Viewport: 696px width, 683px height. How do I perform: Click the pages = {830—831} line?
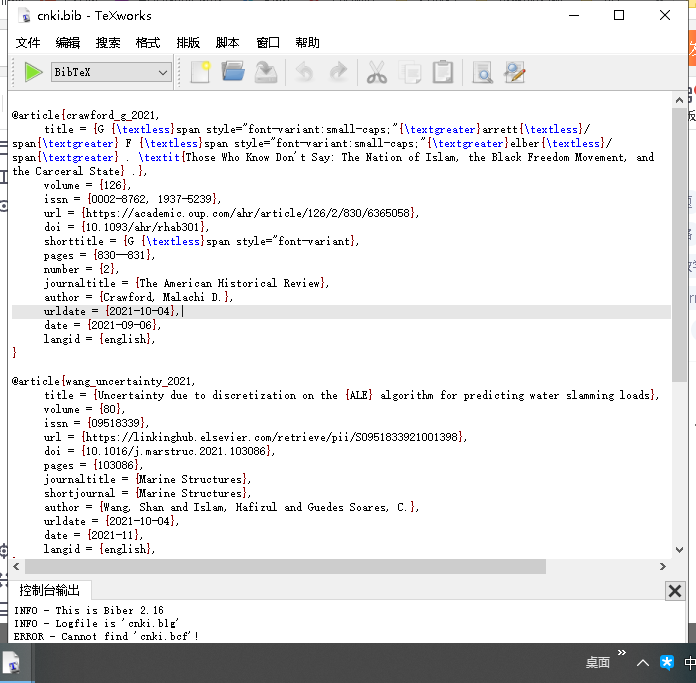(x=99, y=256)
